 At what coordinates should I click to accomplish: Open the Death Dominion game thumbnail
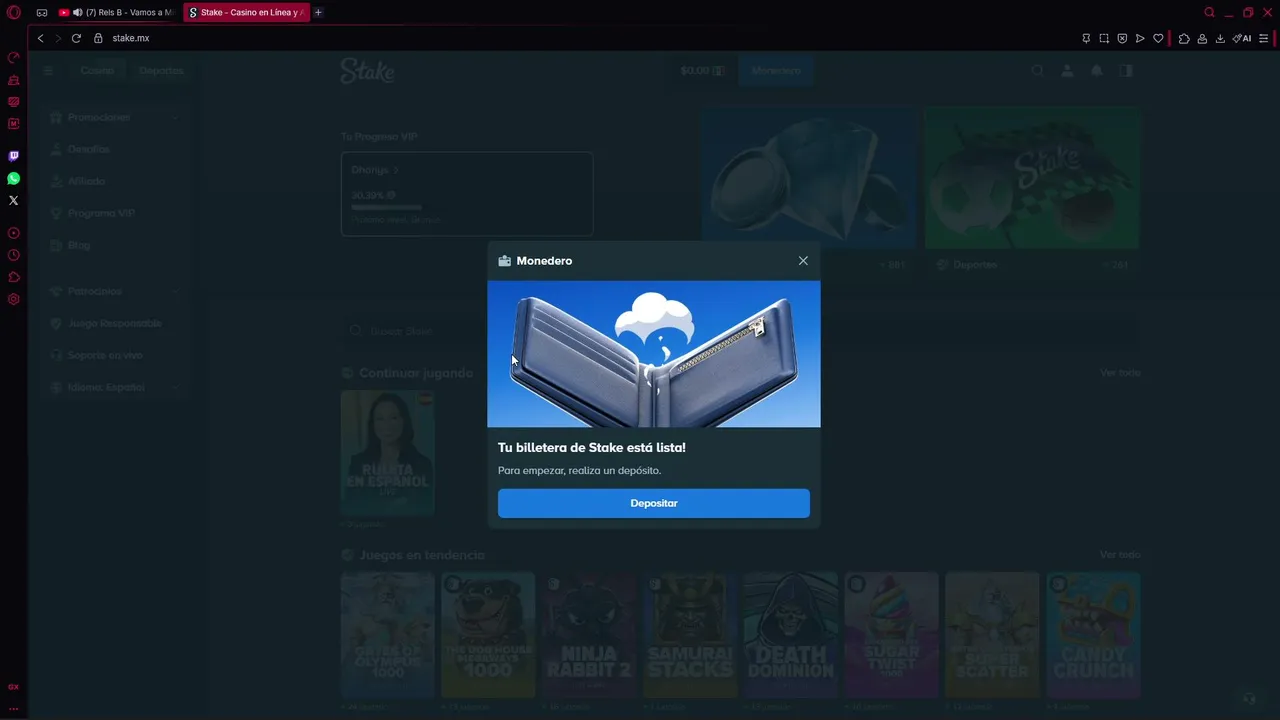[x=791, y=635]
